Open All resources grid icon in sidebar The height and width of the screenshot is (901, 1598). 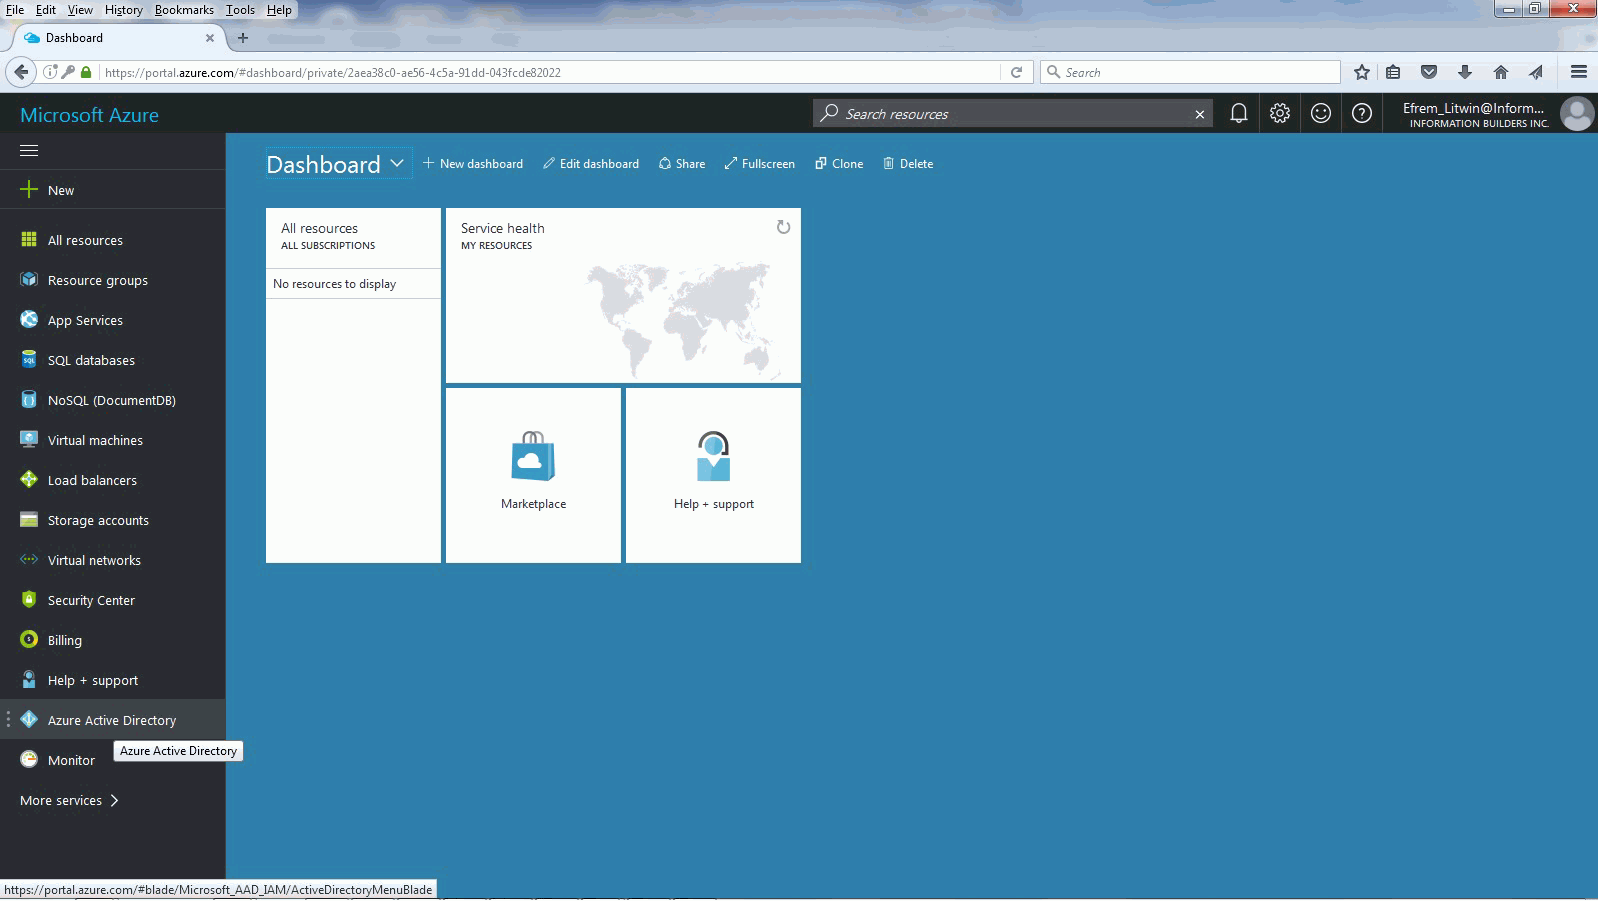tap(29, 240)
